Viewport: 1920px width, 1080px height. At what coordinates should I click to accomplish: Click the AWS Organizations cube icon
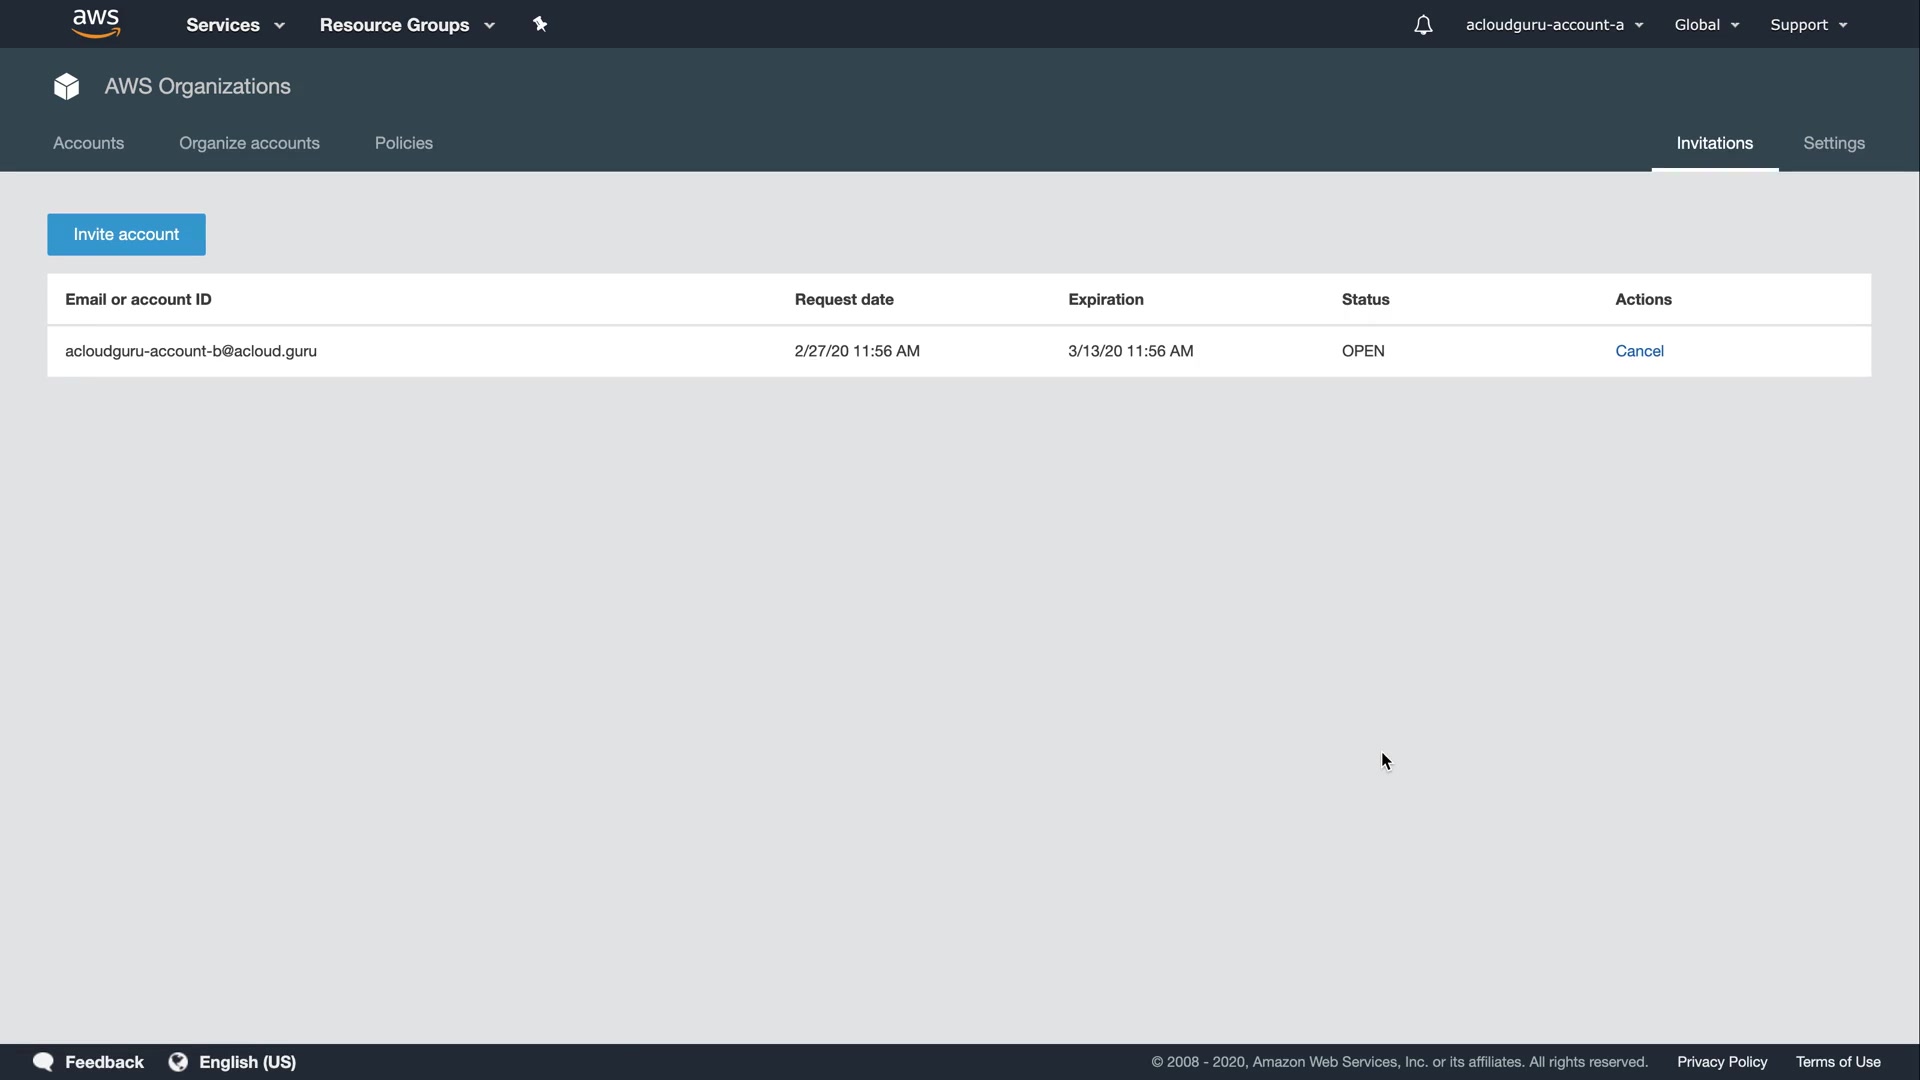(67, 87)
